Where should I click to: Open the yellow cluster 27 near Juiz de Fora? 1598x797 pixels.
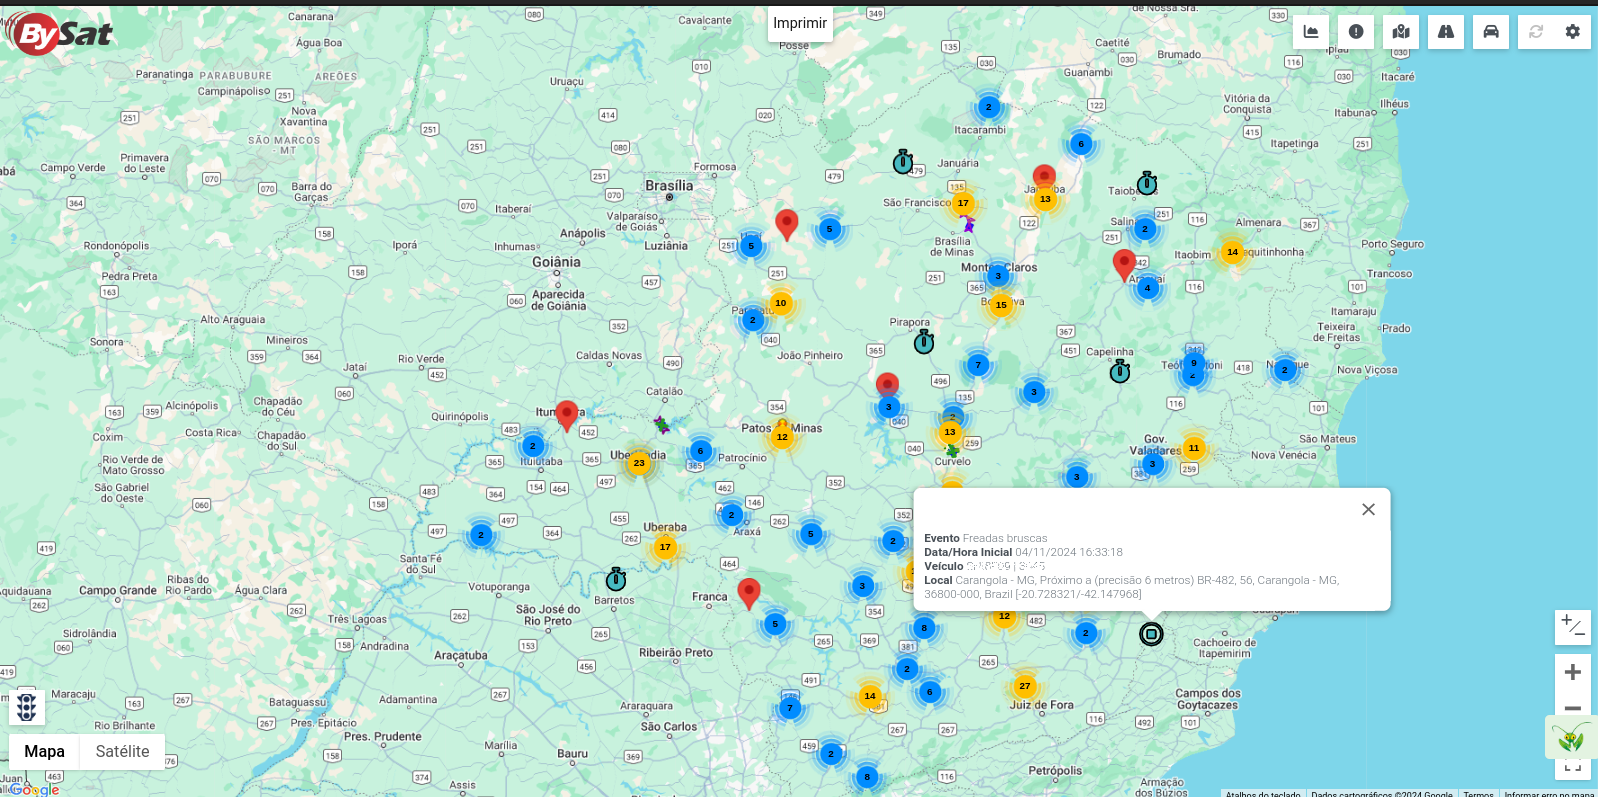(1024, 686)
